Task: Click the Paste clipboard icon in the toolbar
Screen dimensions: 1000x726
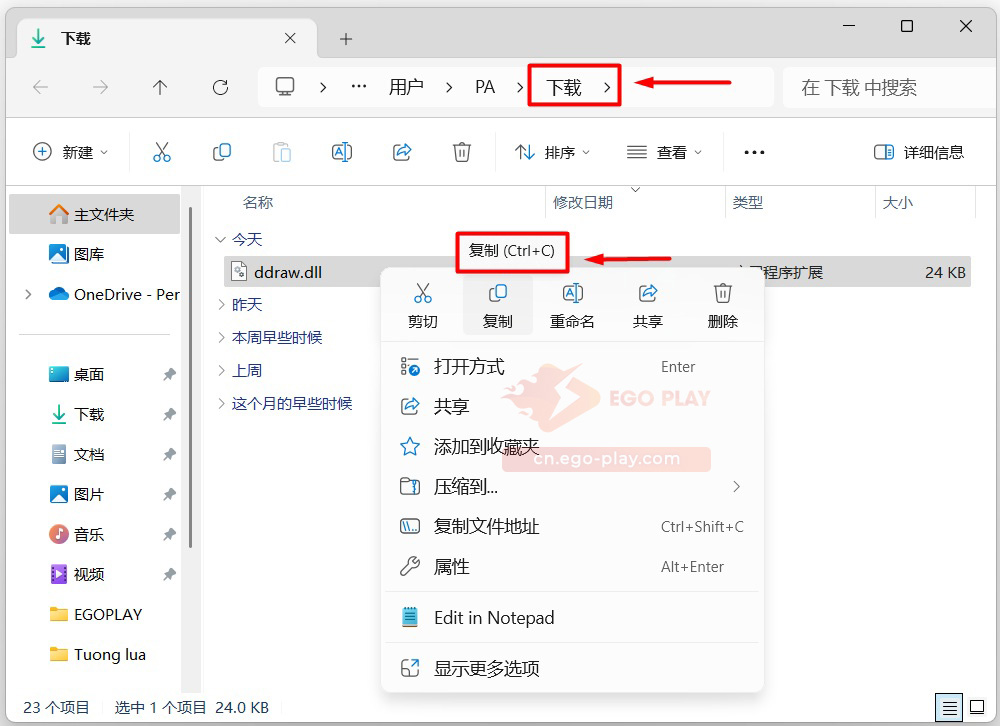Action: (282, 152)
